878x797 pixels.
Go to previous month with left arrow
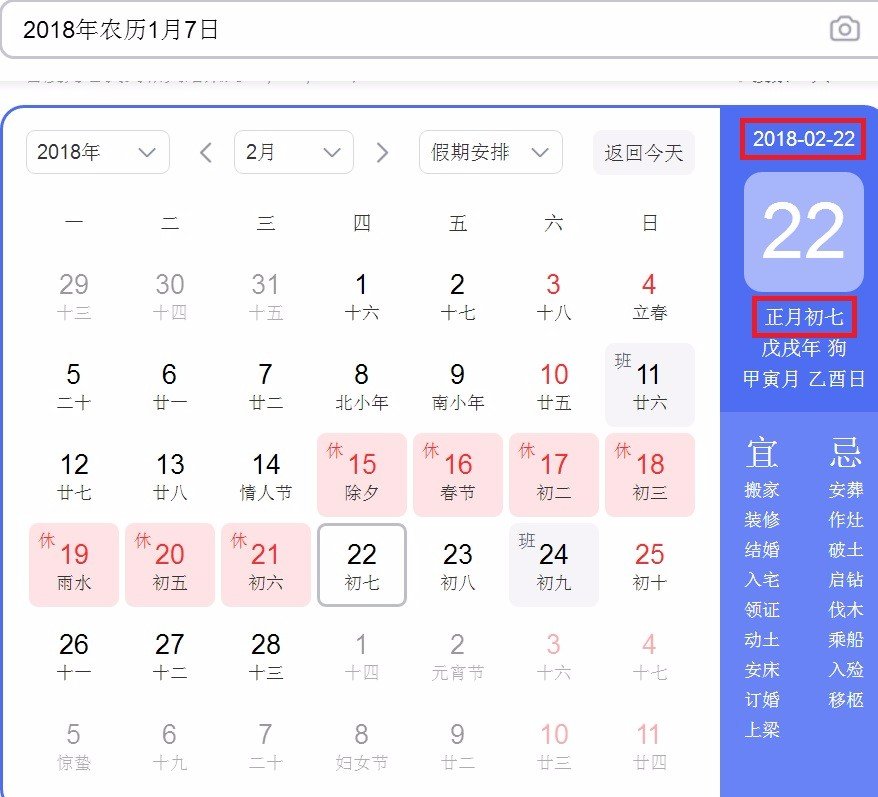206,152
